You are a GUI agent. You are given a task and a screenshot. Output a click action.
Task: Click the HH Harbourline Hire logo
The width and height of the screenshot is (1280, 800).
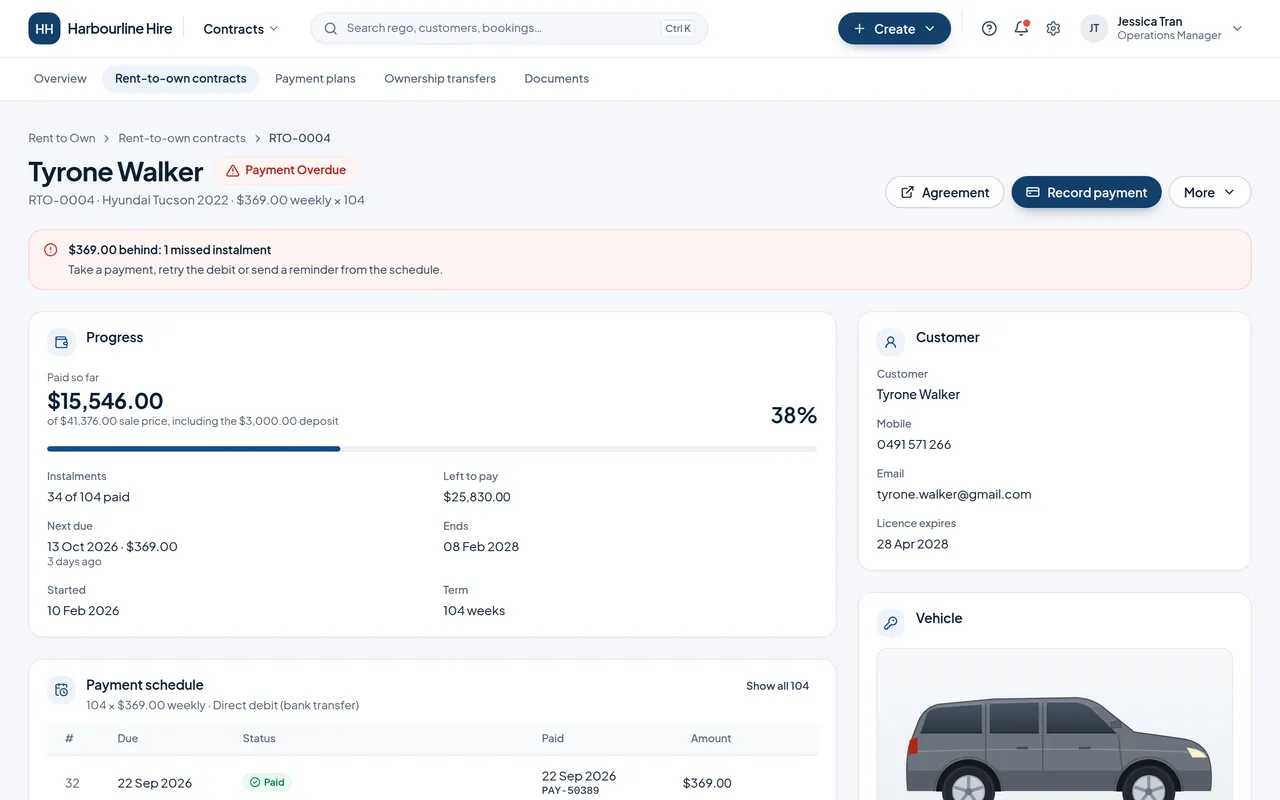click(x=100, y=29)
